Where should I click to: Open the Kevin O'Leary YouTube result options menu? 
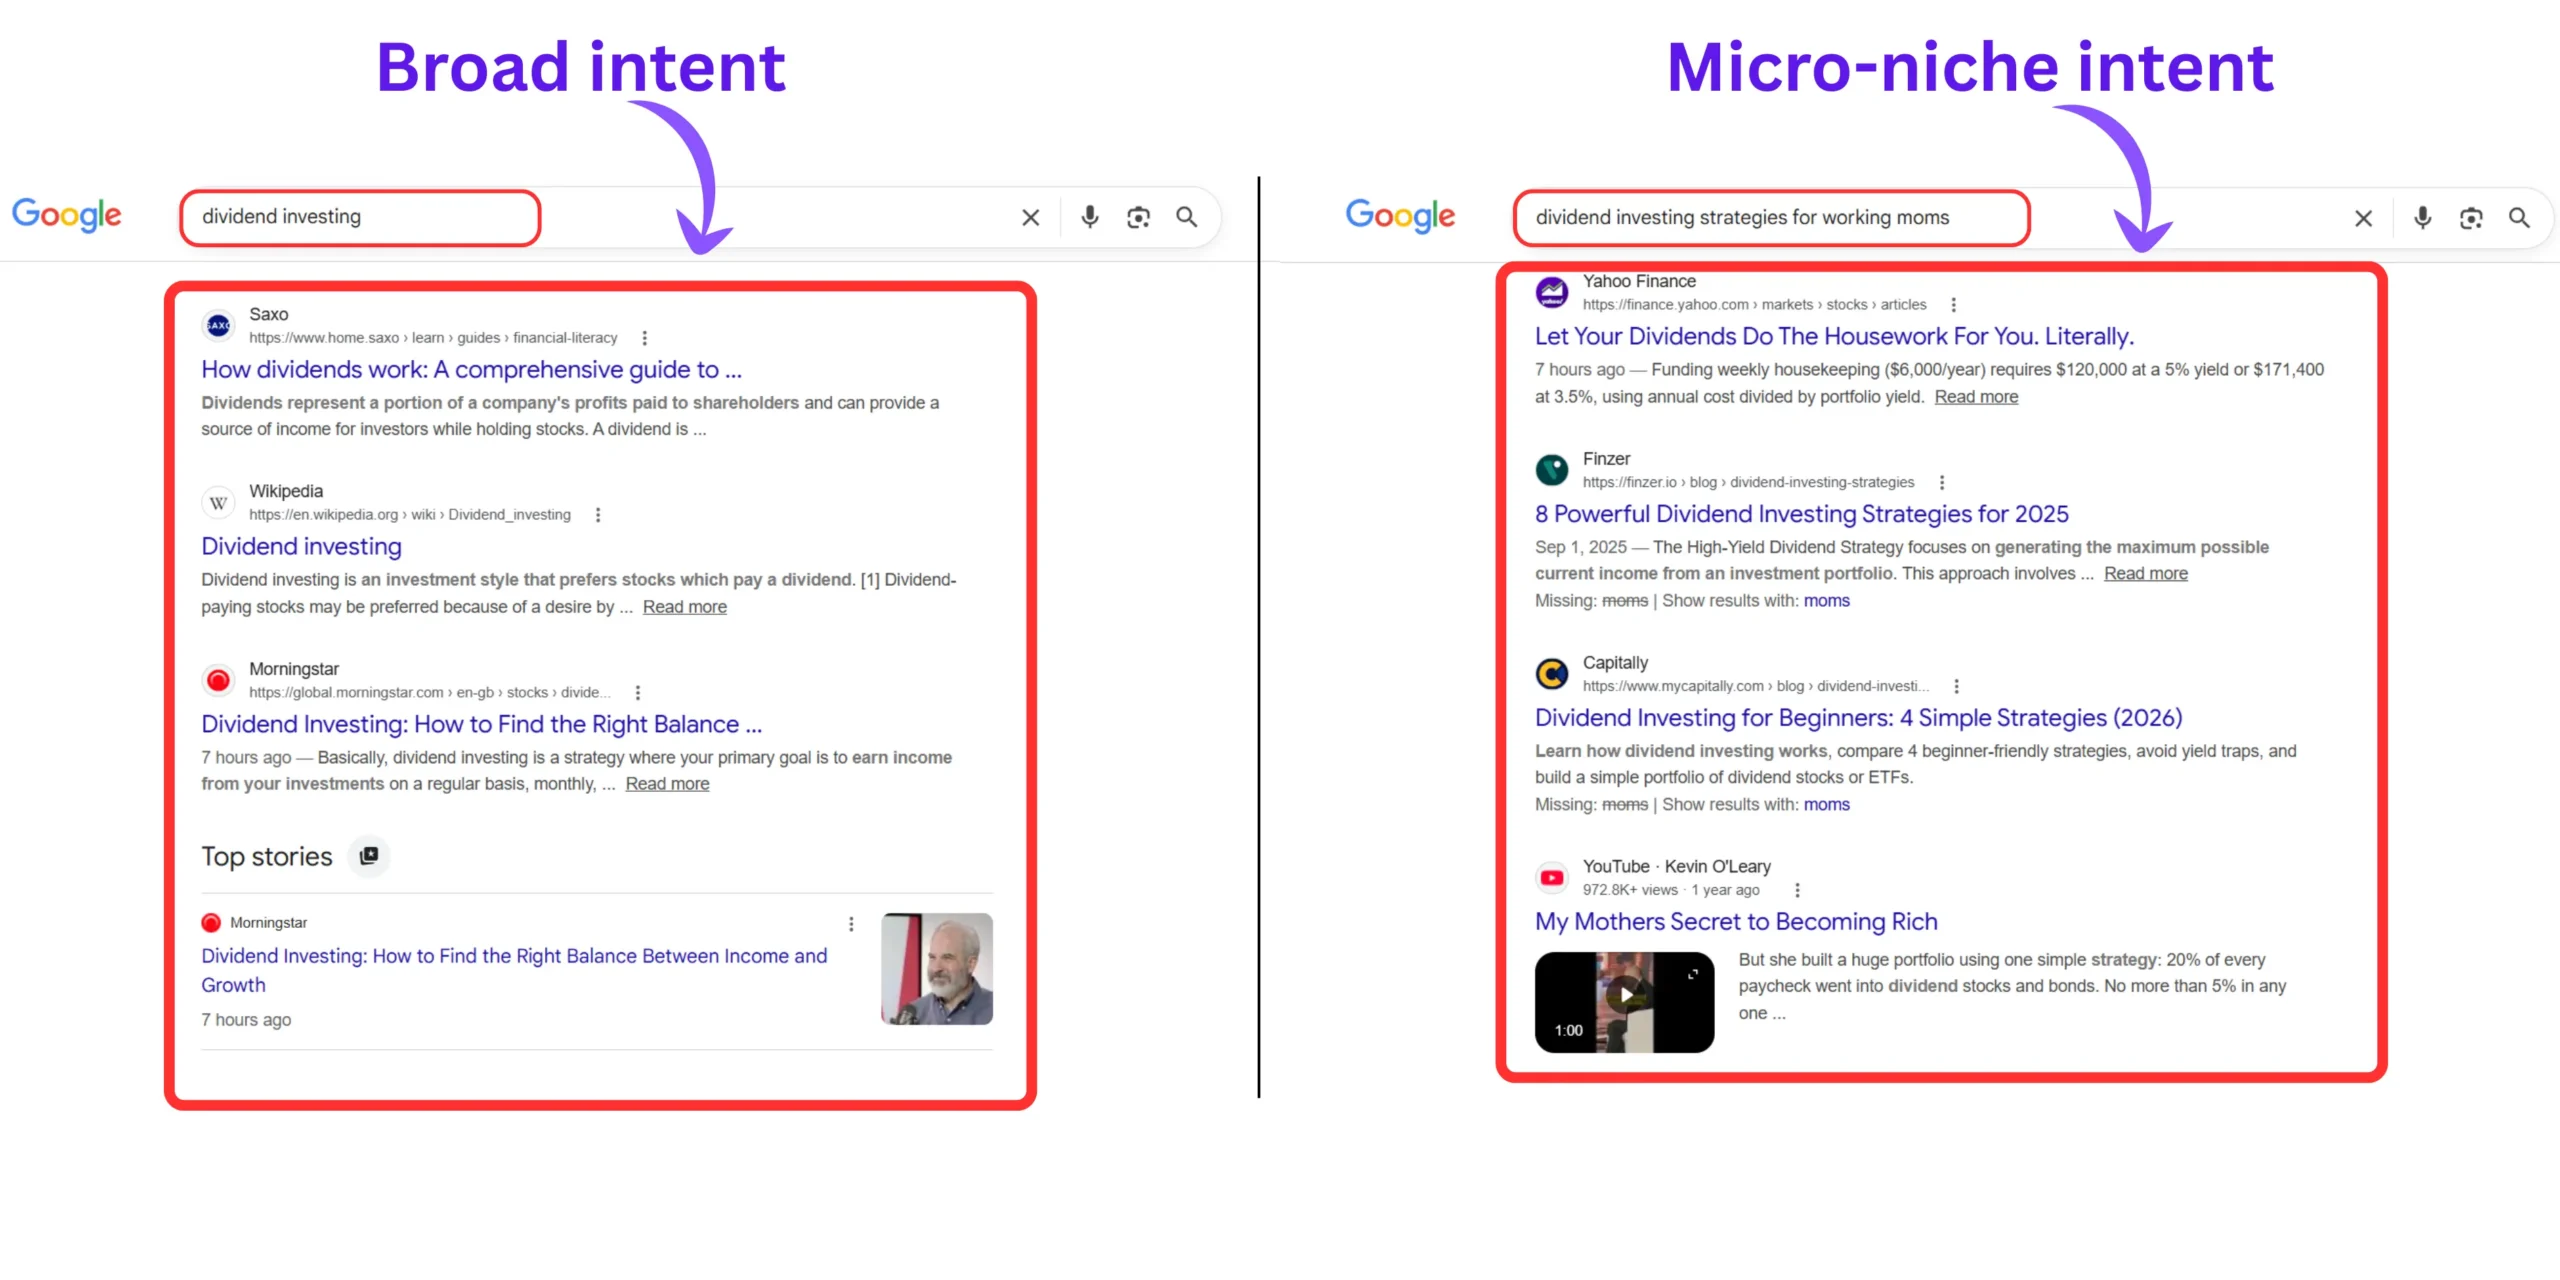1797,890
